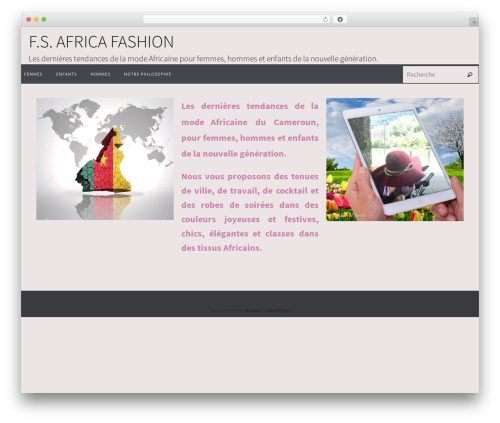500x423 pixels.
Task: Click the search magnifier icon
Action: point(470,75)
